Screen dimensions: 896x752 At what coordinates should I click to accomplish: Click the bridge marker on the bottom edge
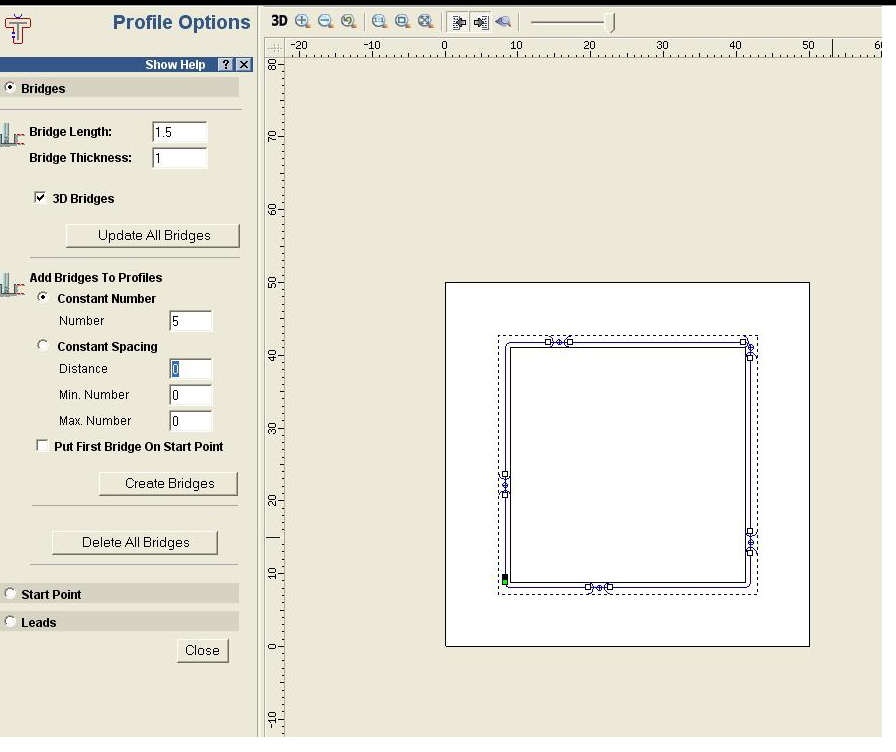[x=599, y=587]
